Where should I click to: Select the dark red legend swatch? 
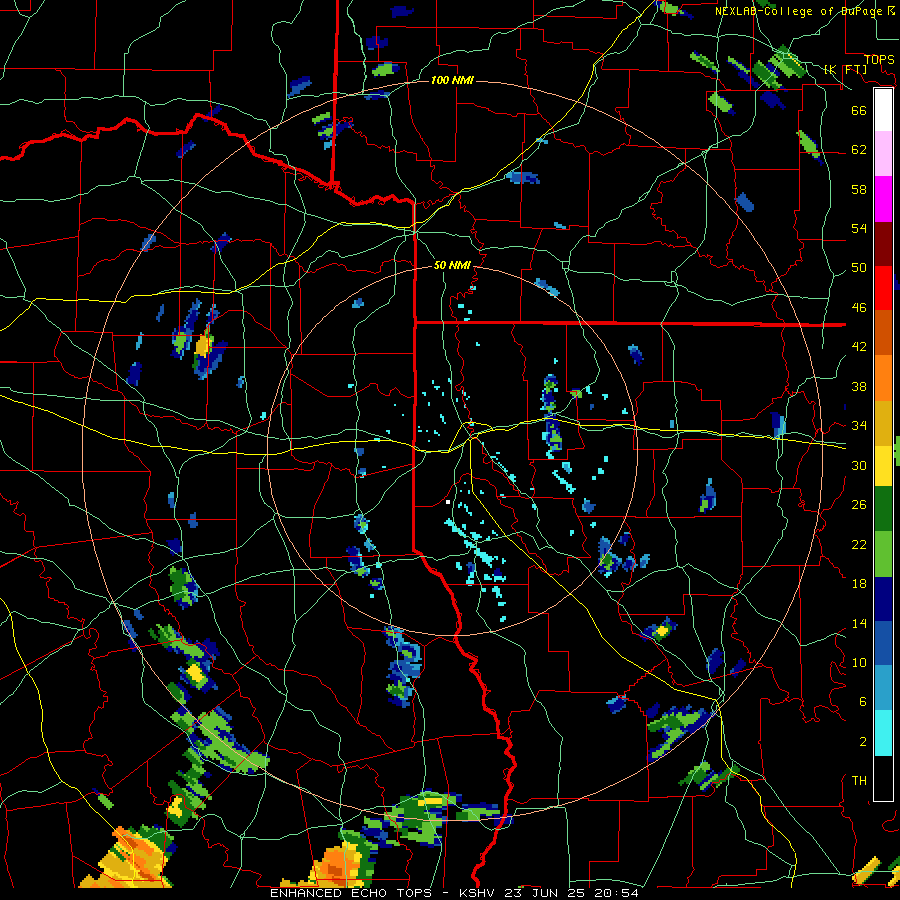pos(883,244)
